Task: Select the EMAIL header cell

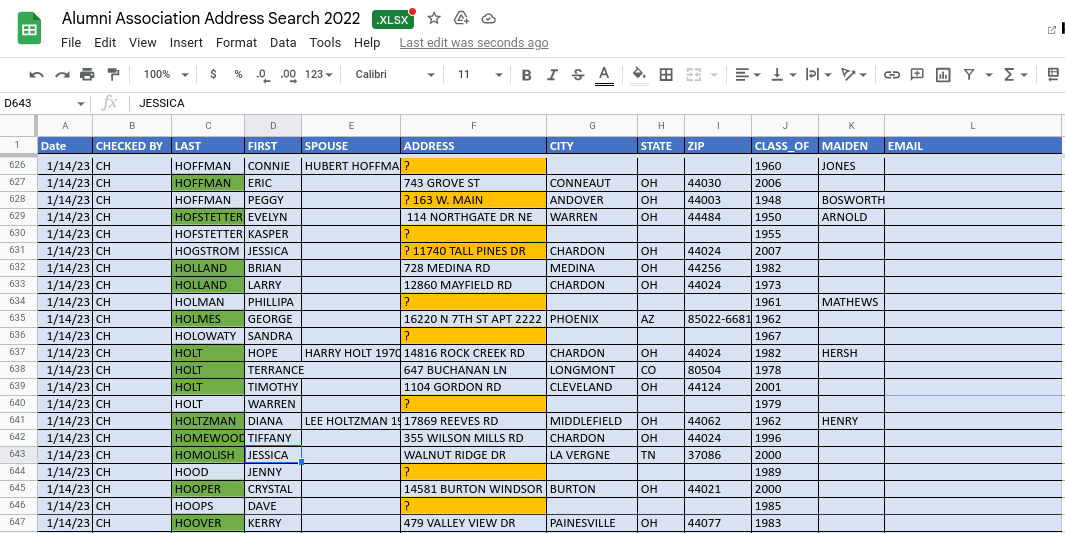Action: click(973, 145)
